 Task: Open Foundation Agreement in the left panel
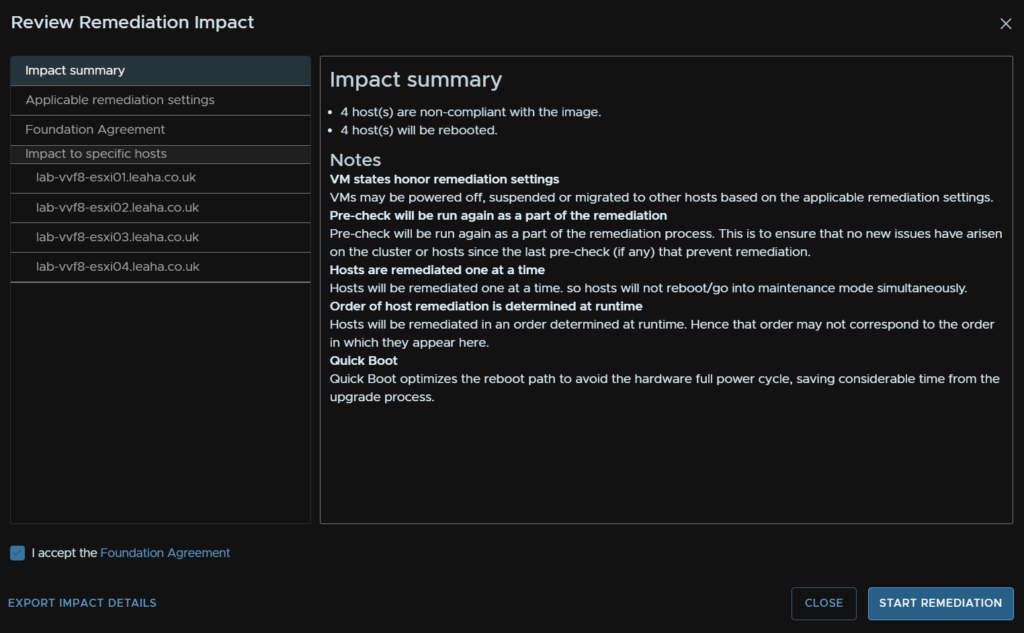[x=160, y=130]
